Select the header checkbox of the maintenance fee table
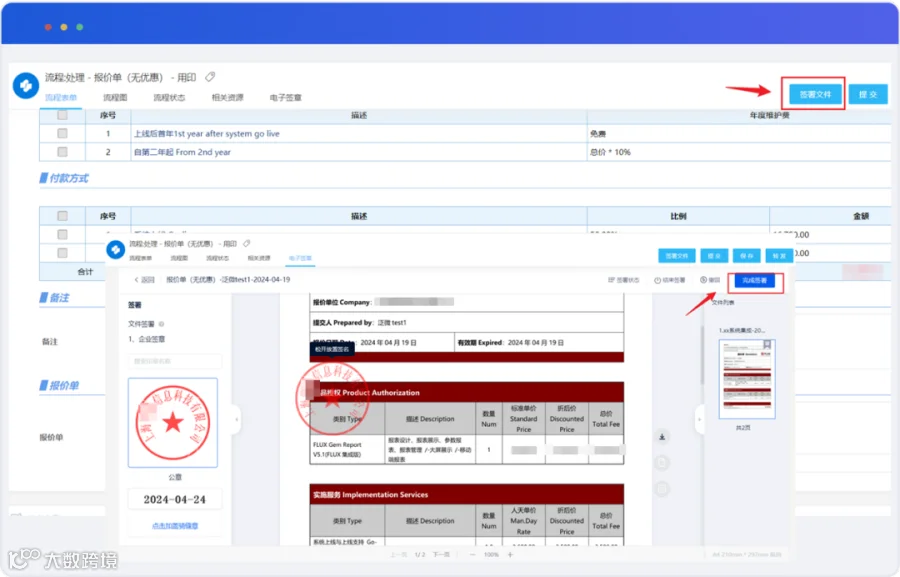This screenshot has height=577, width=900. coord(63,115)
